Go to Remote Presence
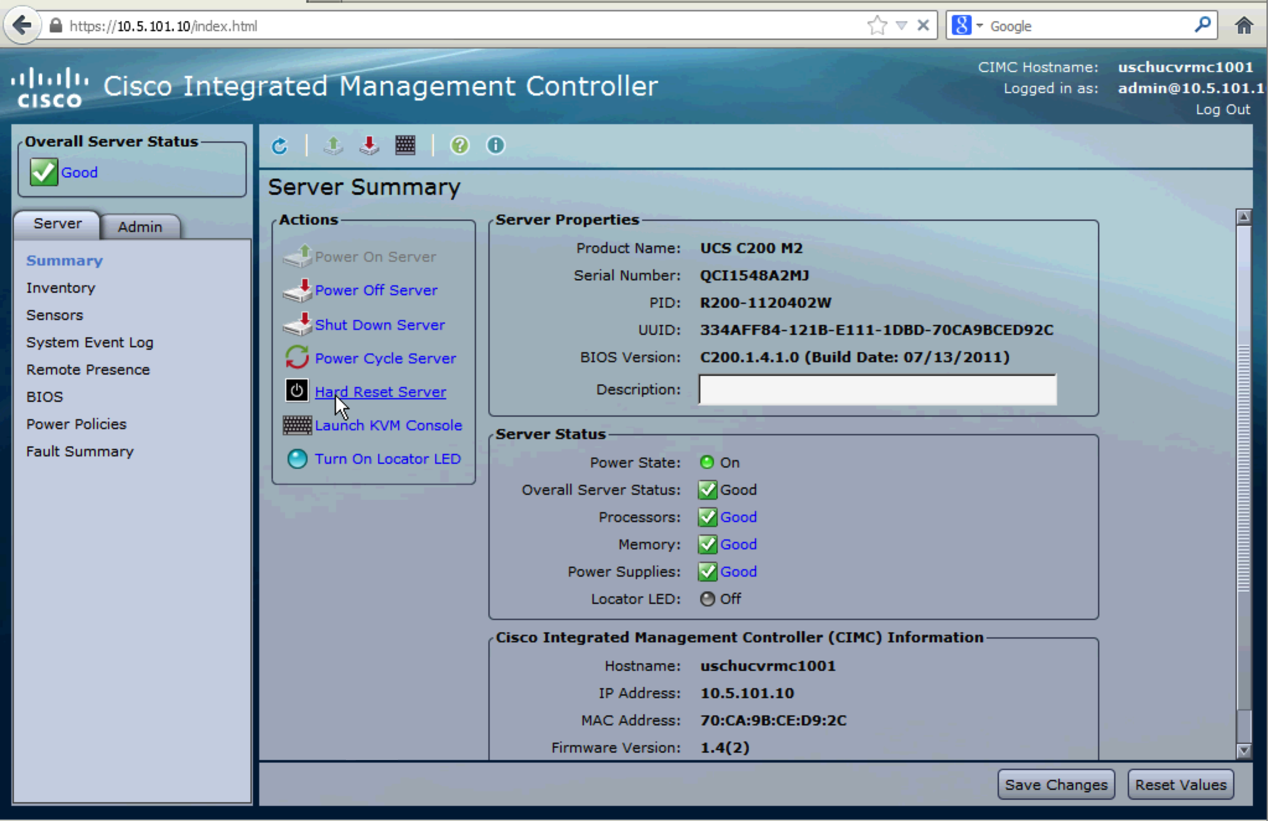 [88, 370]
